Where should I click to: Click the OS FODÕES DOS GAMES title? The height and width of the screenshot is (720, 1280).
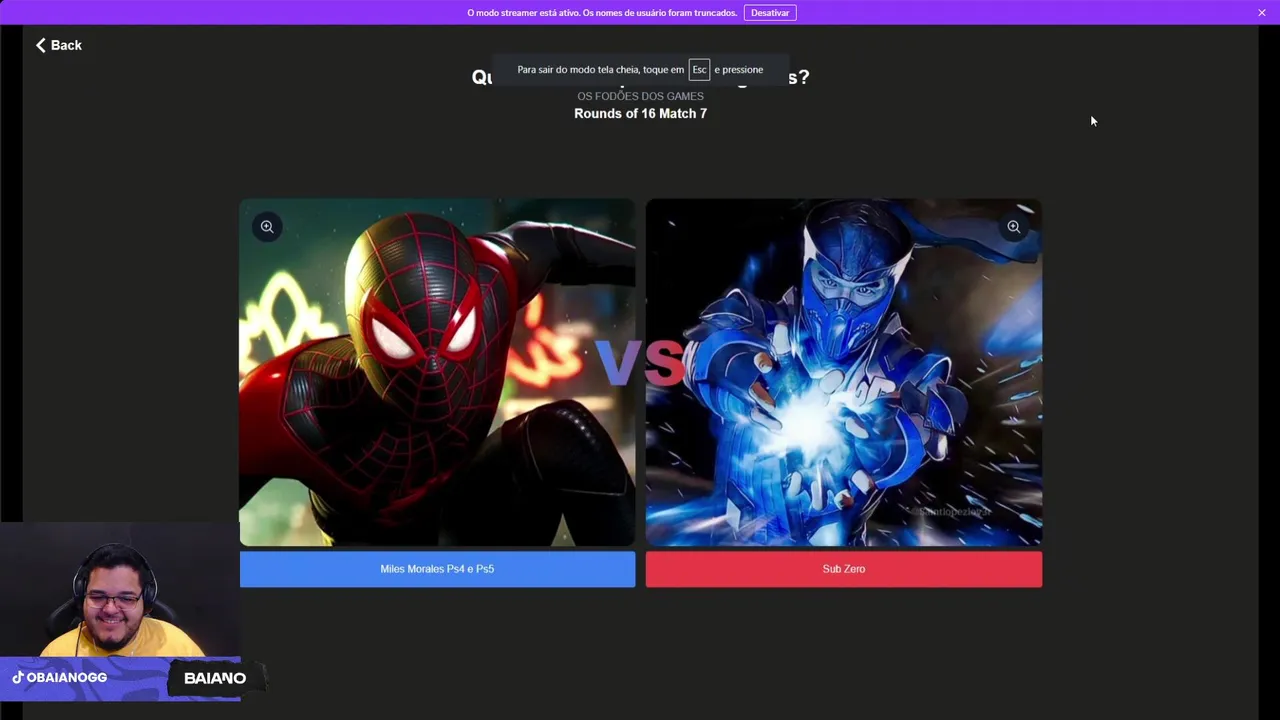point(640,96)
